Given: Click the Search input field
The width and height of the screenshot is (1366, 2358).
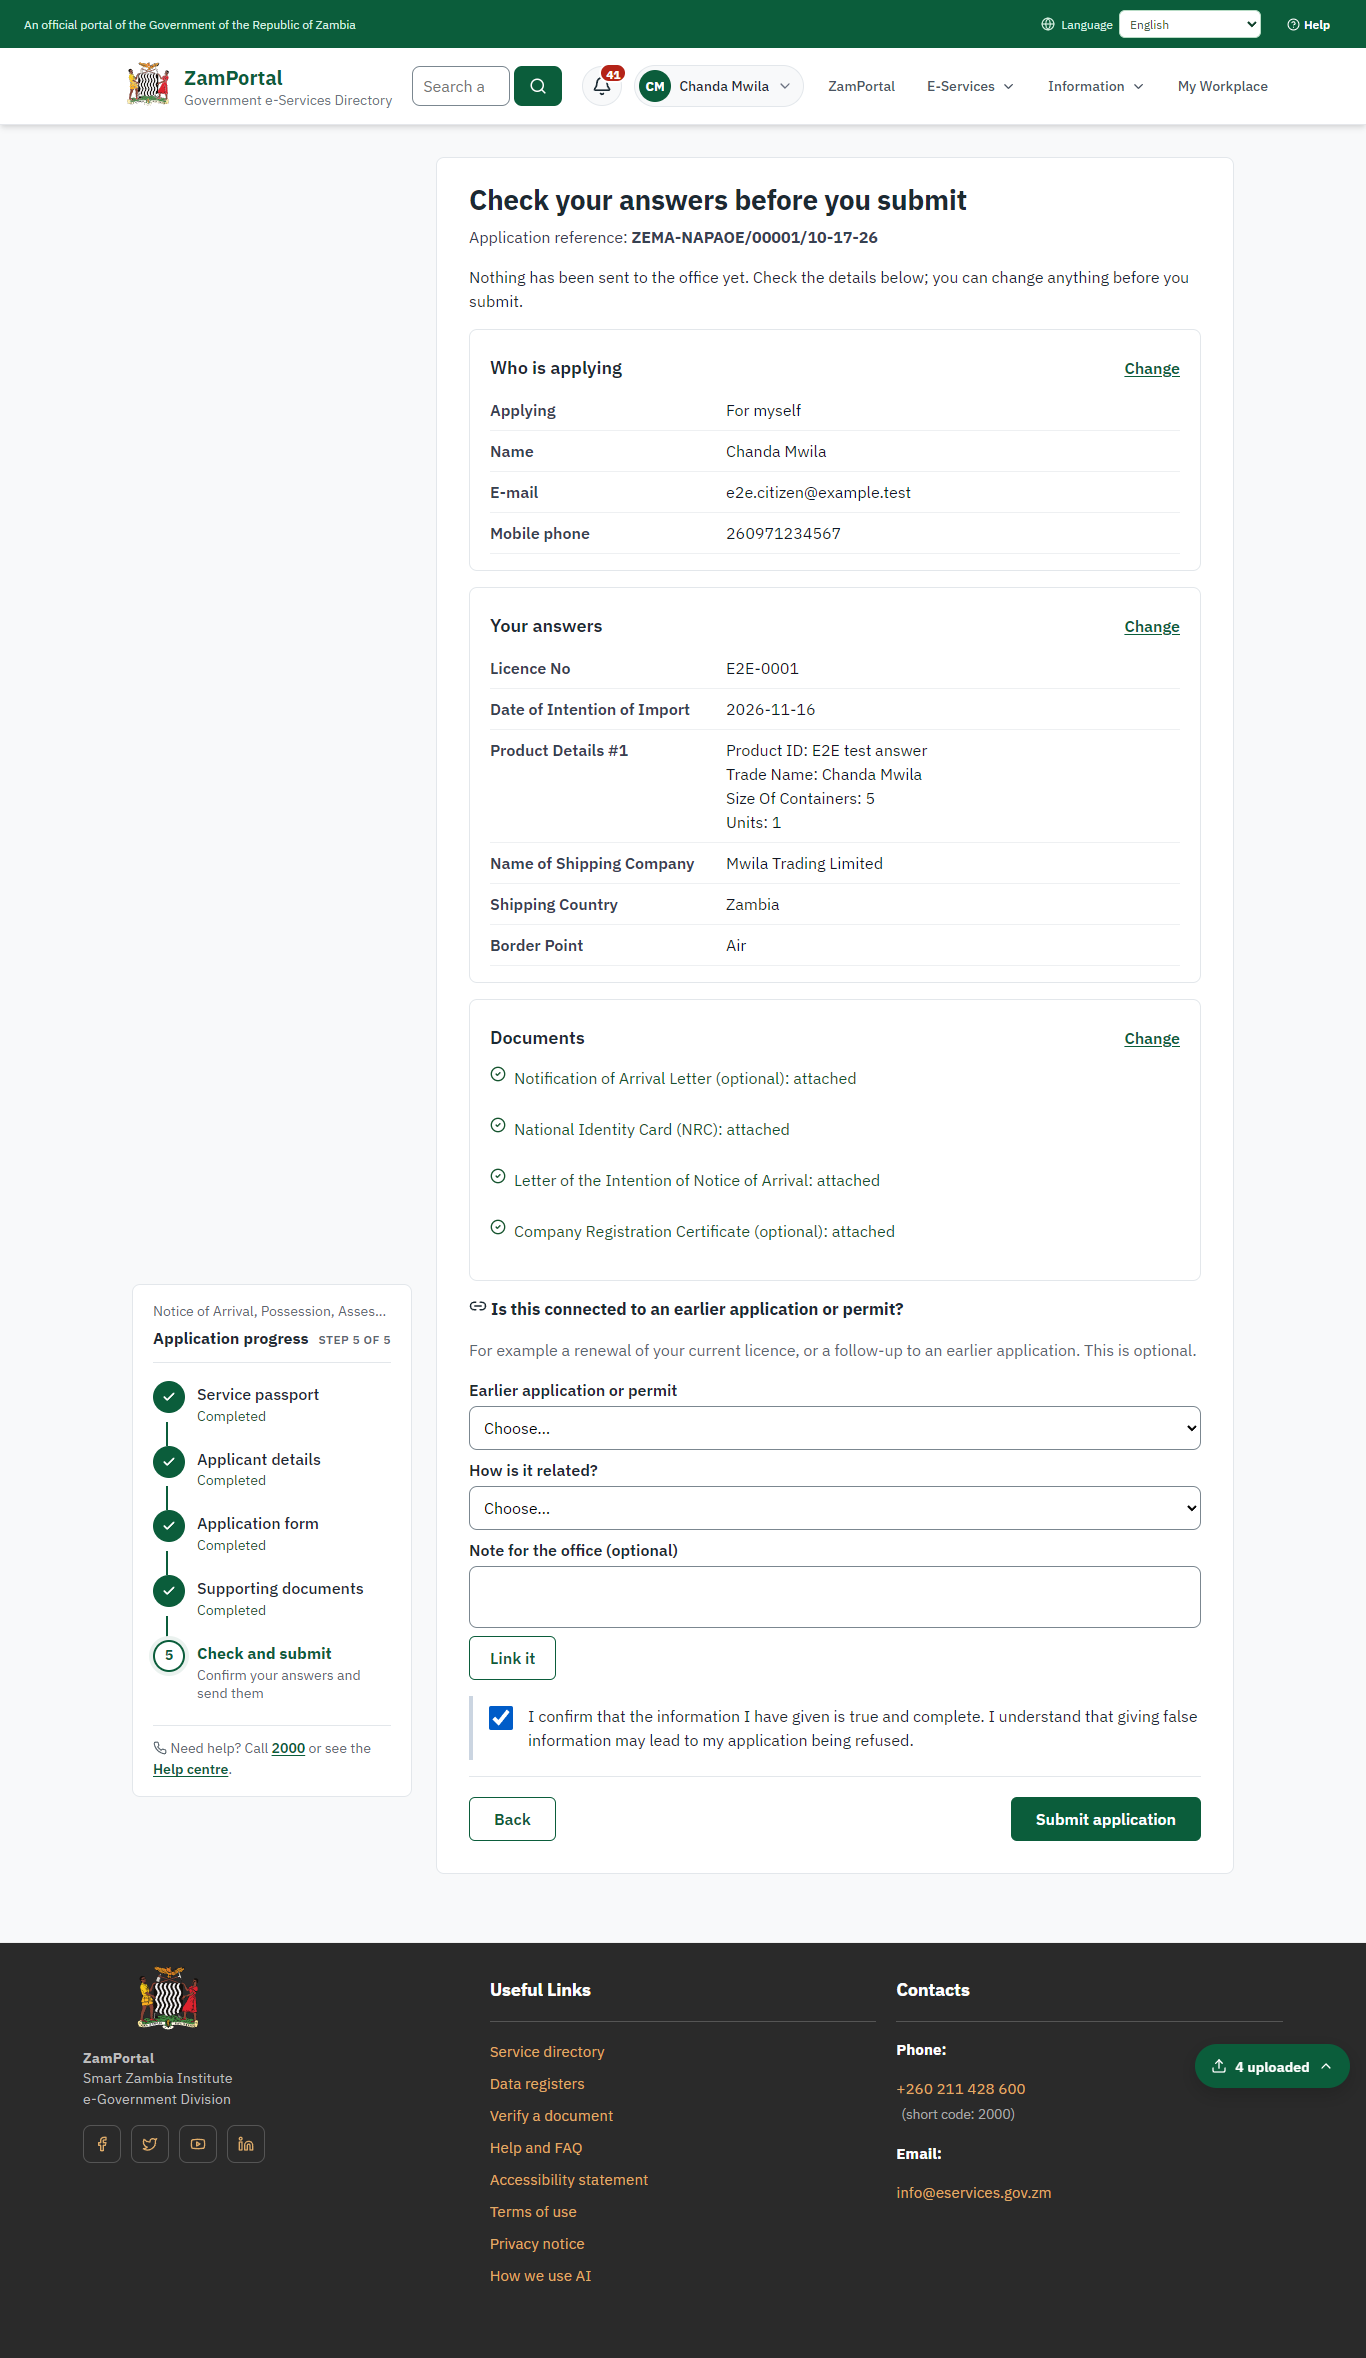Looking at the screenshot, I should pyautogui.click(x=461, y=86).
